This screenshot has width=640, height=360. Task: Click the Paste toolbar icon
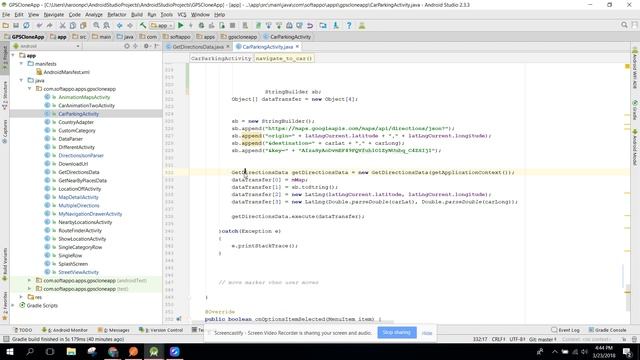click(x=83, y=25)
